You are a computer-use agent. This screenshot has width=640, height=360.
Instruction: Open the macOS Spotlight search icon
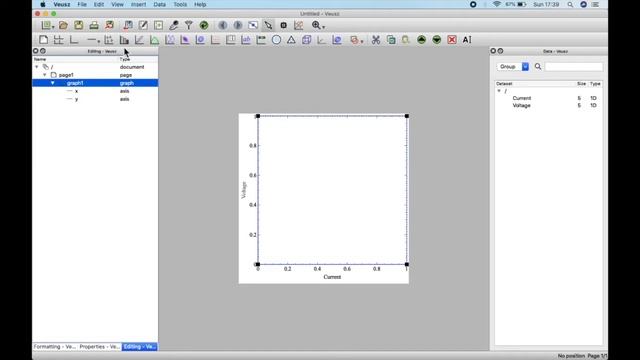pos(570,4)
